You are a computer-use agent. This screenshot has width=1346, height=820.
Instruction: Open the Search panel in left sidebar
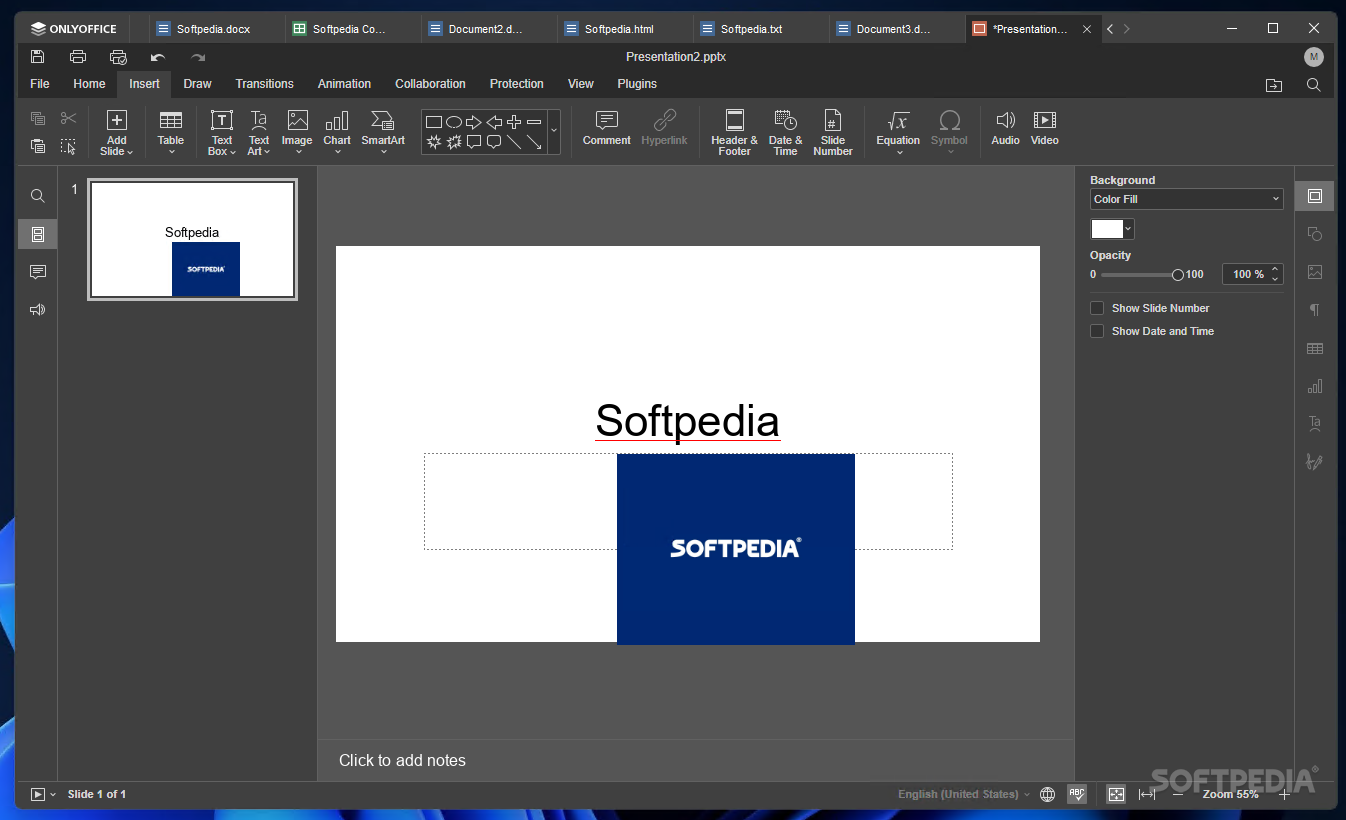point(38,196)
